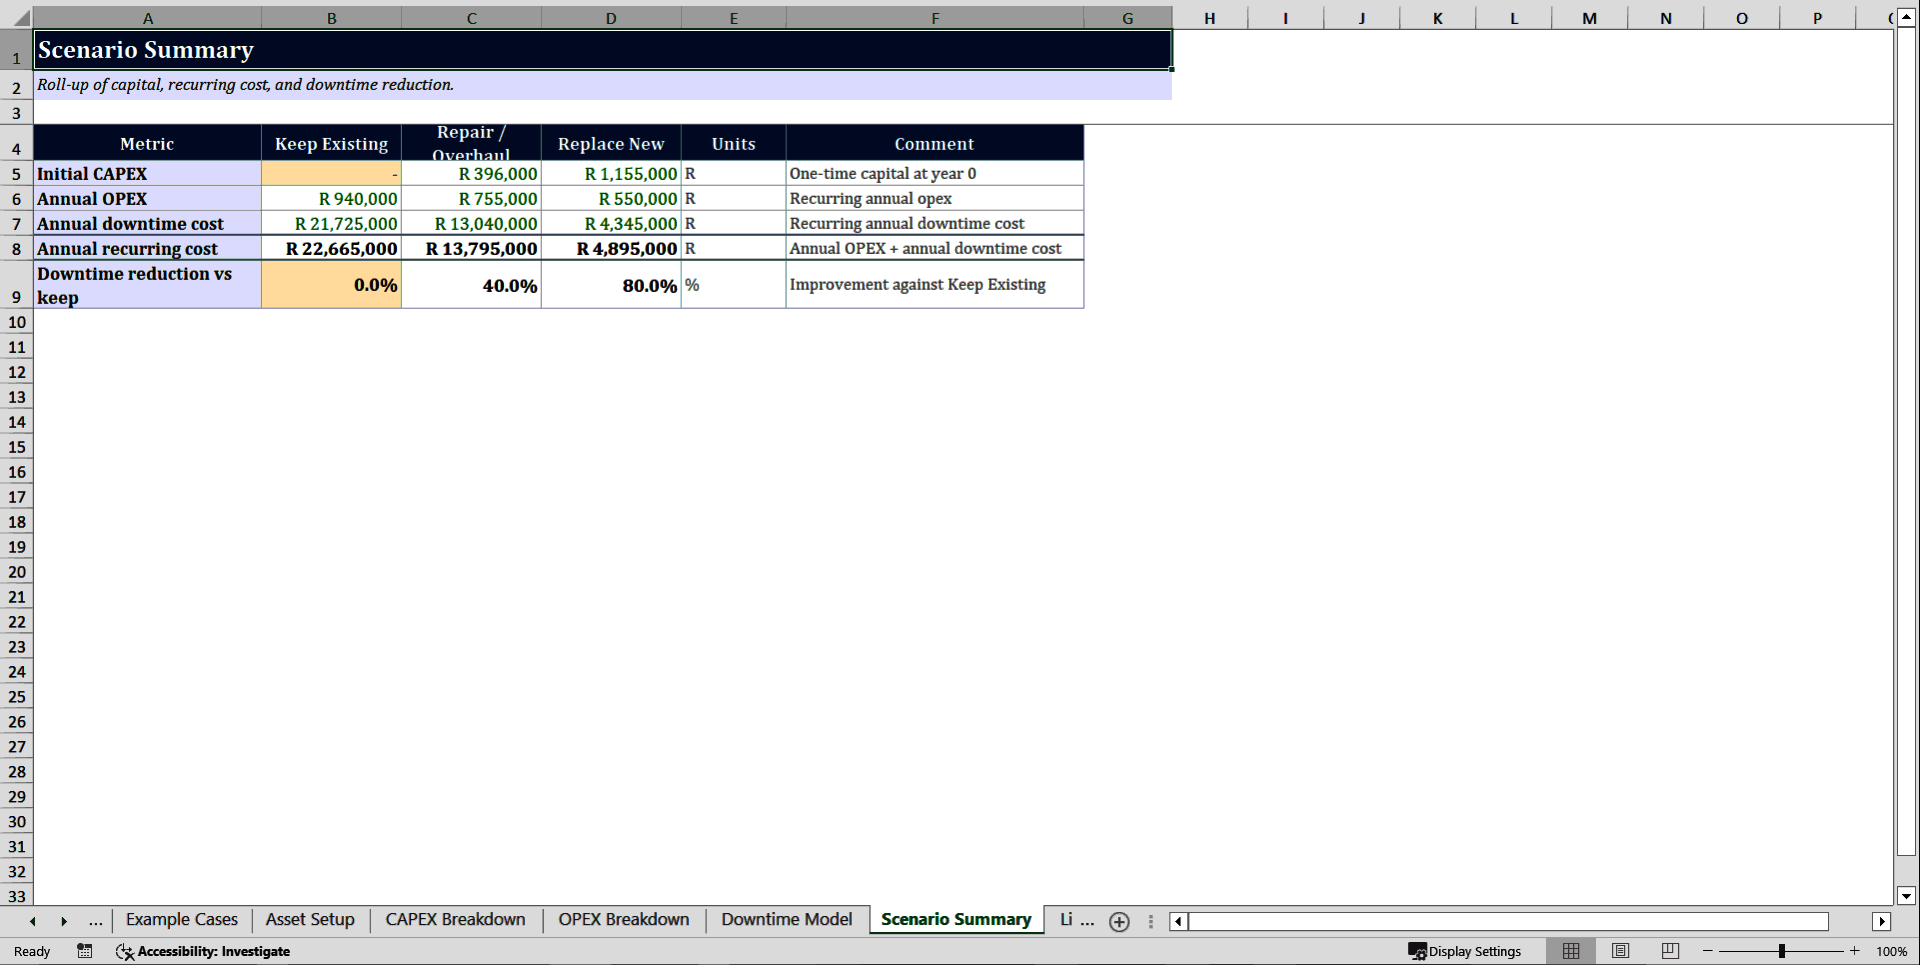Click the zoom slider handle
Image resolution: width=1920 pixels, height=965 pixels.
click(x=1782, y=951)
